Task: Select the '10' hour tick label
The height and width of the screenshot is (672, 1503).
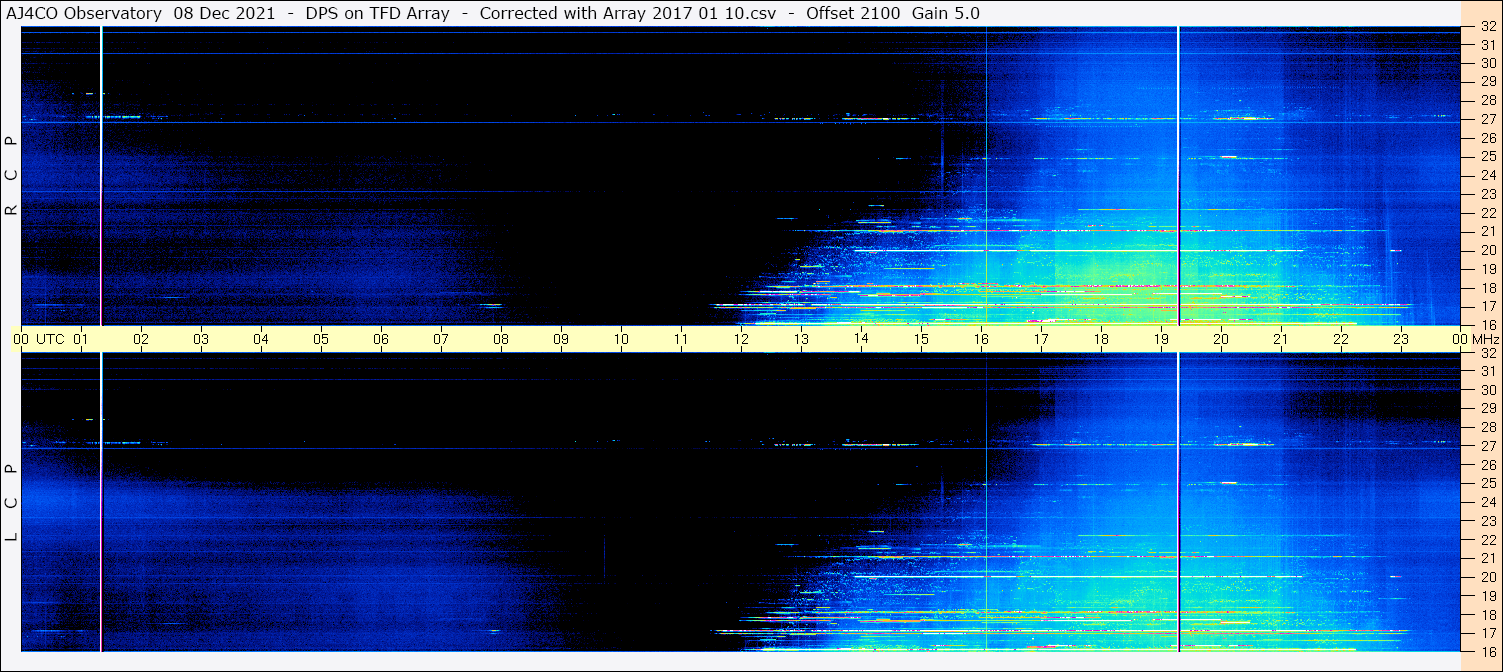Action: point(621,339)
